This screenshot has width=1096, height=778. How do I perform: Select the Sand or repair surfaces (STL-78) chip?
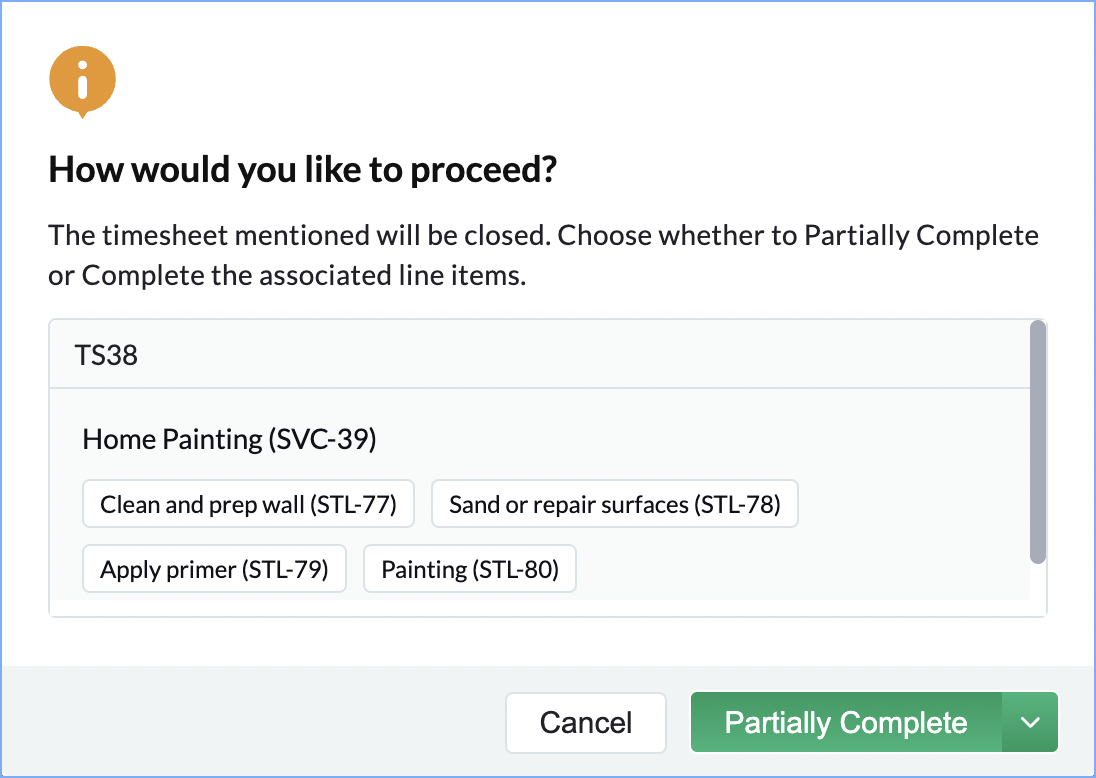[x=614, y=504]
